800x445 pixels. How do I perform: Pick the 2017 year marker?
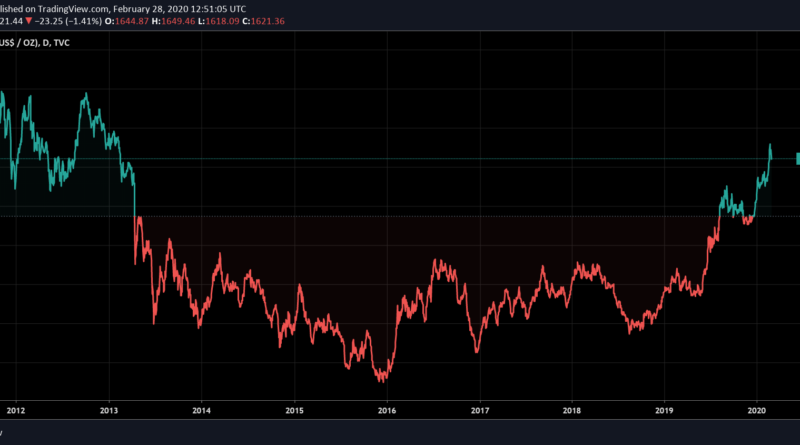click(x=480, y=409)
